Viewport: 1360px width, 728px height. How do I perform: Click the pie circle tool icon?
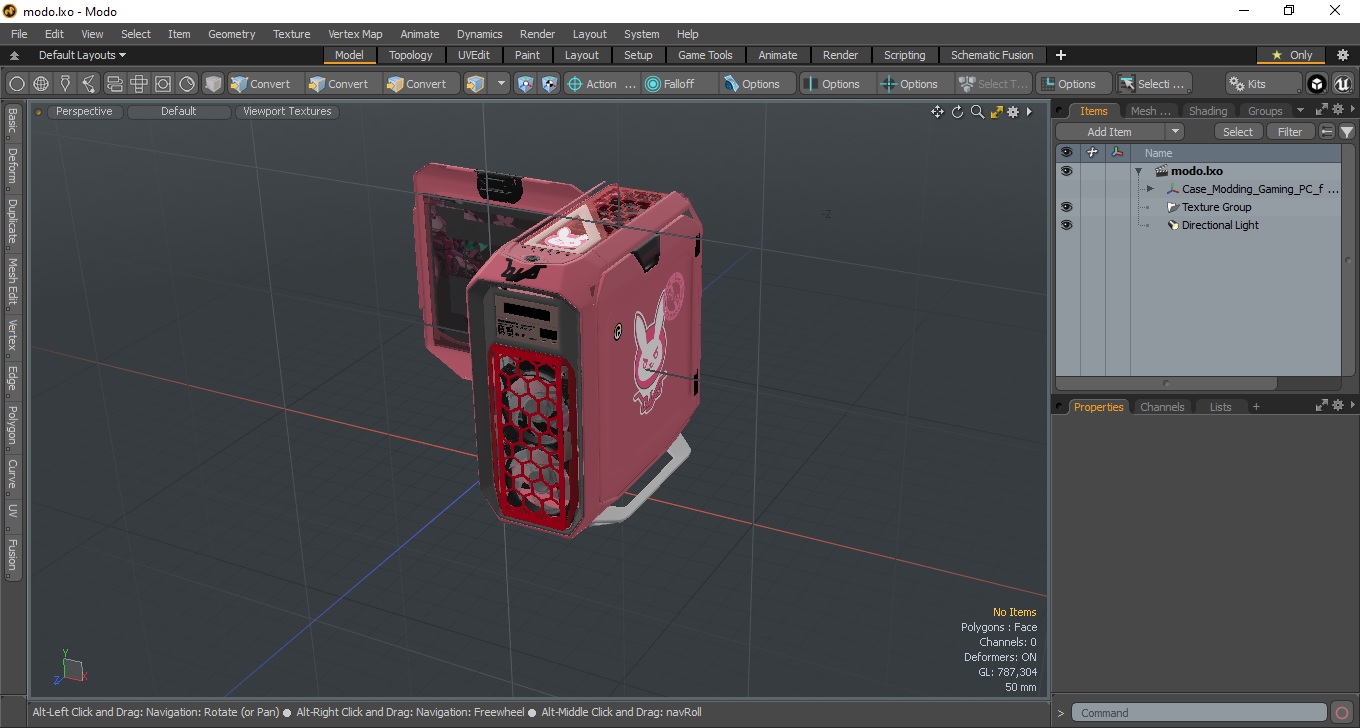[187, 84]
